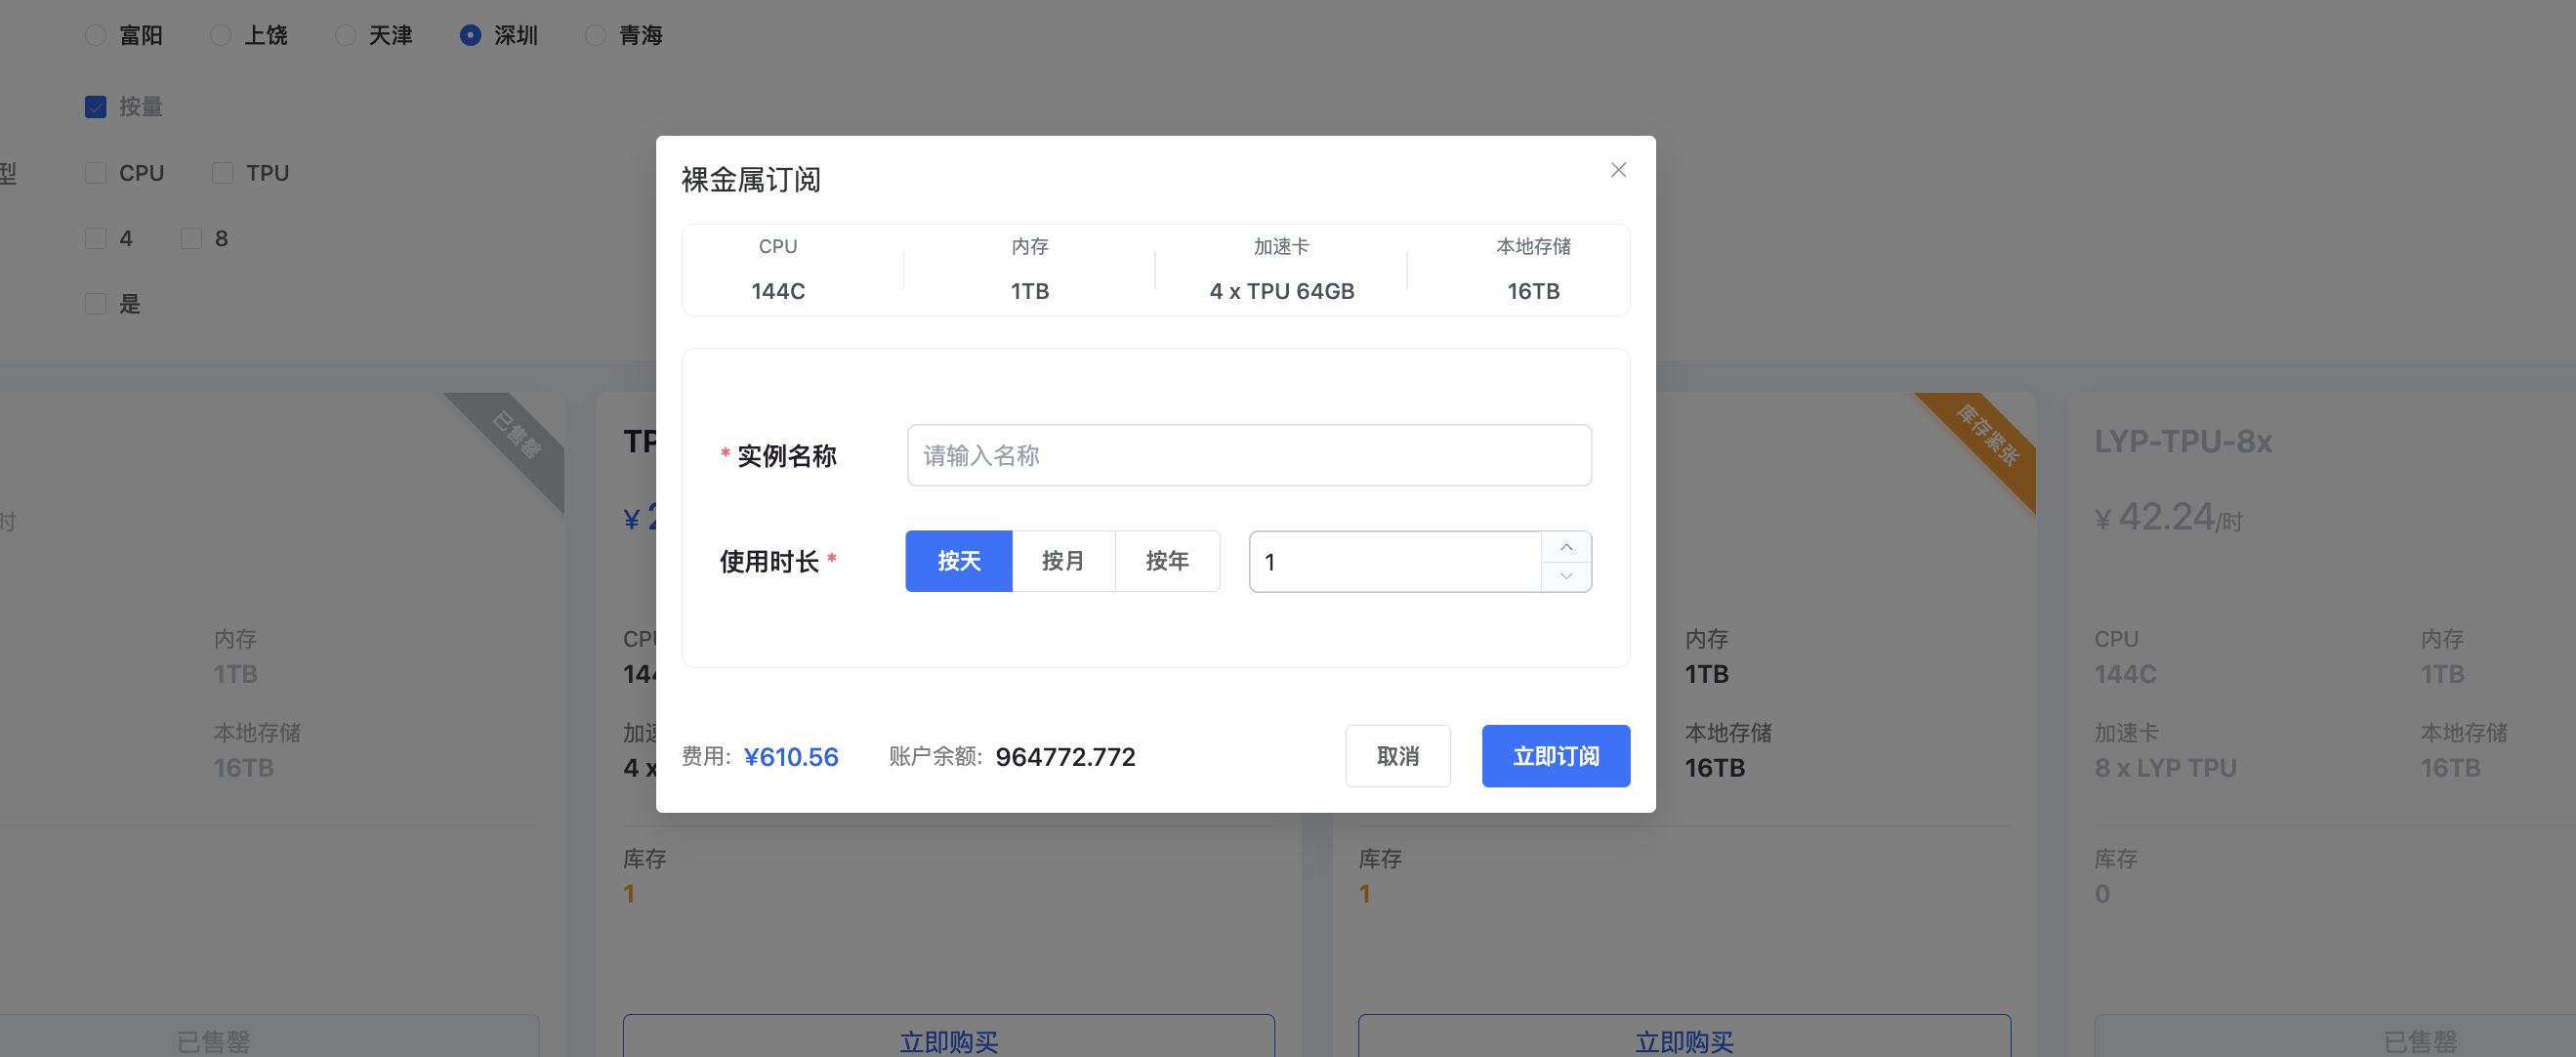The height and width of the screenshot is (1057, 2576).
Task: Cancel the subscription with 取消
Action: pyautogui.click(x=1397, y=756)
